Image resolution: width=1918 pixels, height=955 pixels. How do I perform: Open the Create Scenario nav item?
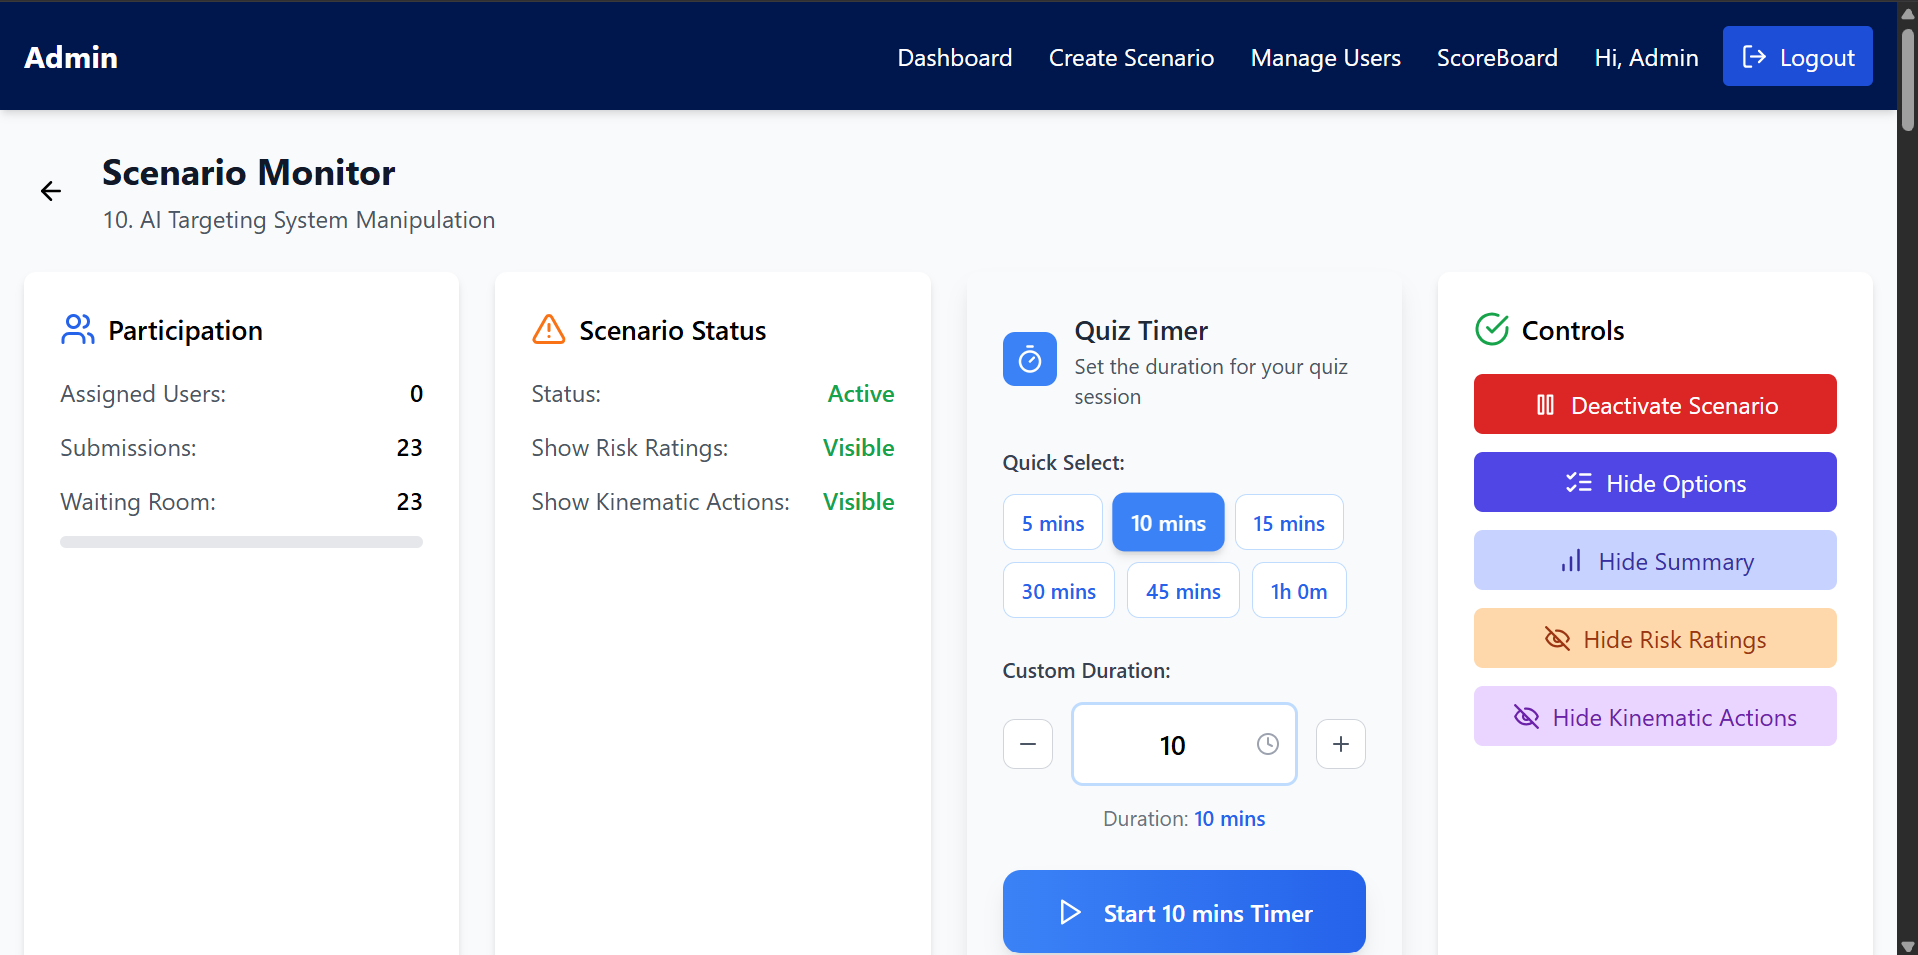coord(1131,58)
